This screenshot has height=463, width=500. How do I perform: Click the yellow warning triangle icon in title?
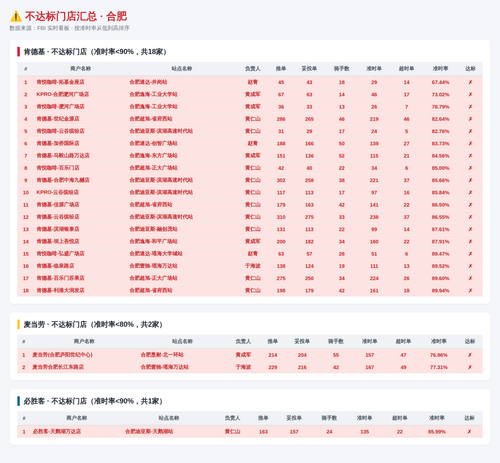click(16, 16)
